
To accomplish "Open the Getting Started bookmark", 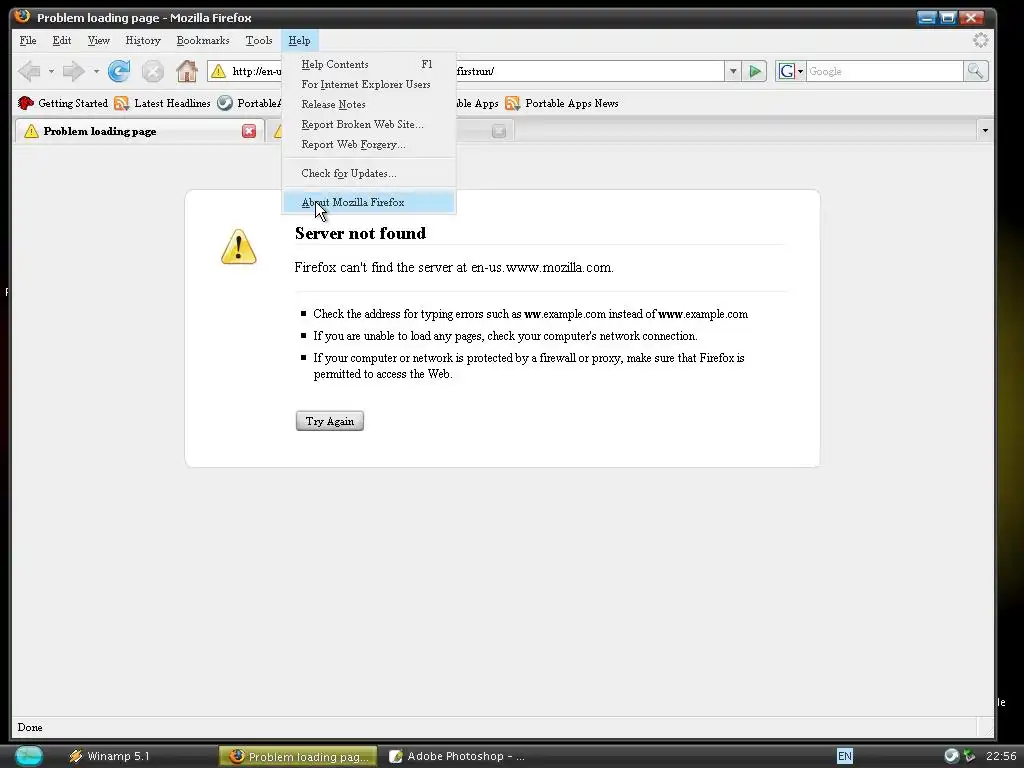I will click(63, 103).
